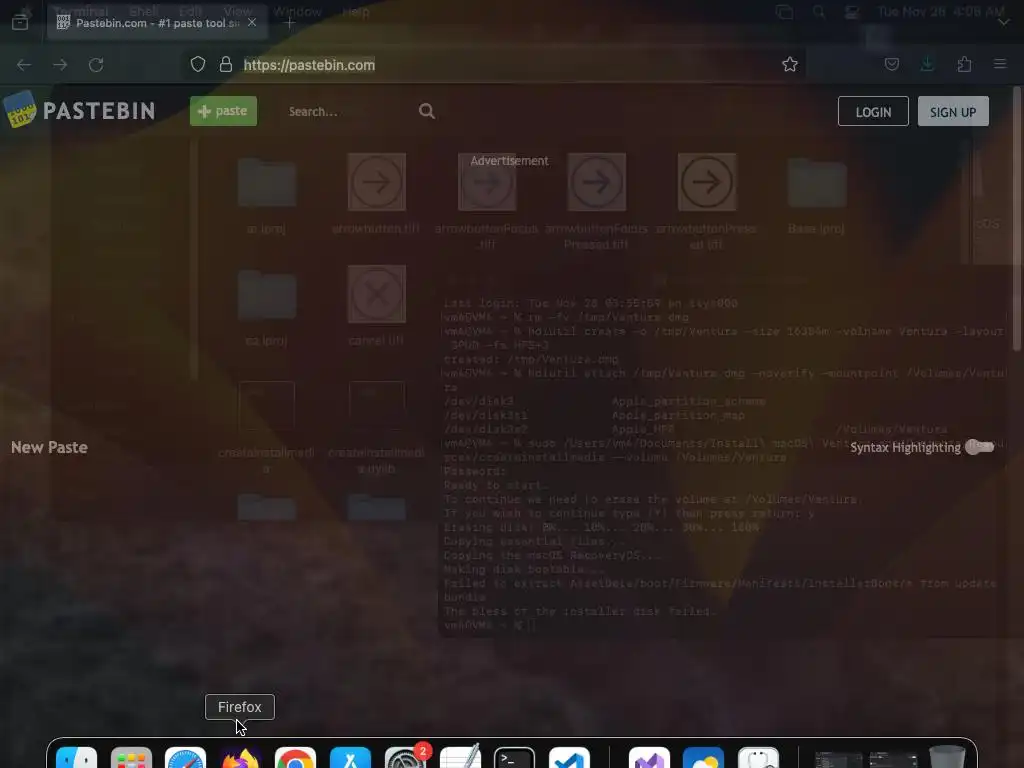Expand the list all tabs chevron
Image resolution: width=1024 pixels, height=768 pixels.
[x=1004, y=22]
